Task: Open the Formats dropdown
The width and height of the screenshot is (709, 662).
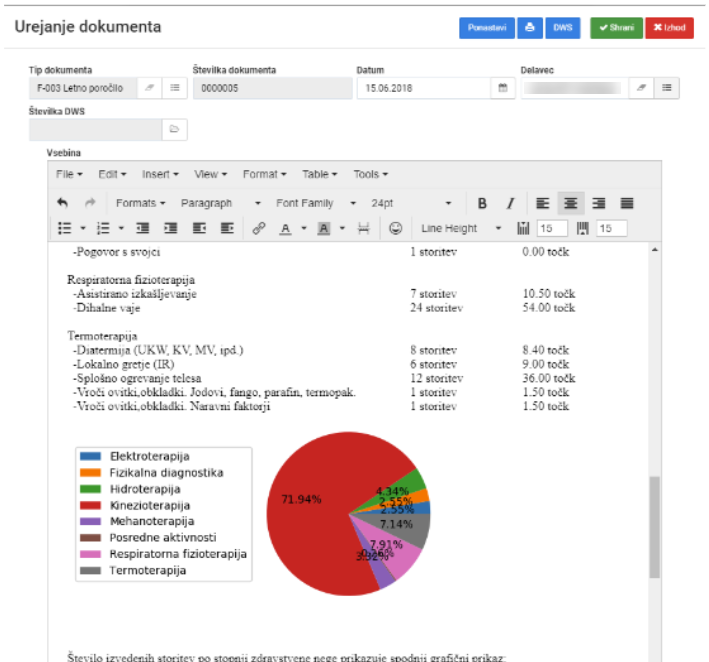Action: [140, 203]
